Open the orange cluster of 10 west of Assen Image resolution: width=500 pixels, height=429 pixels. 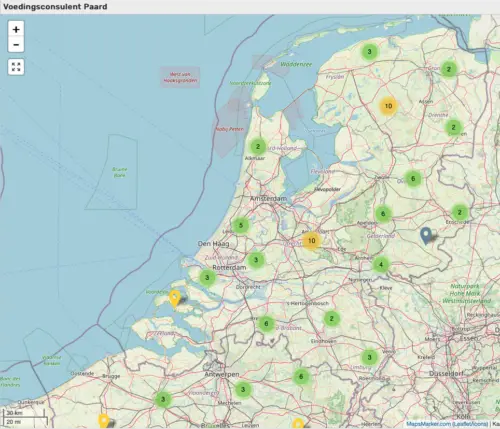[x=388, y=106]
